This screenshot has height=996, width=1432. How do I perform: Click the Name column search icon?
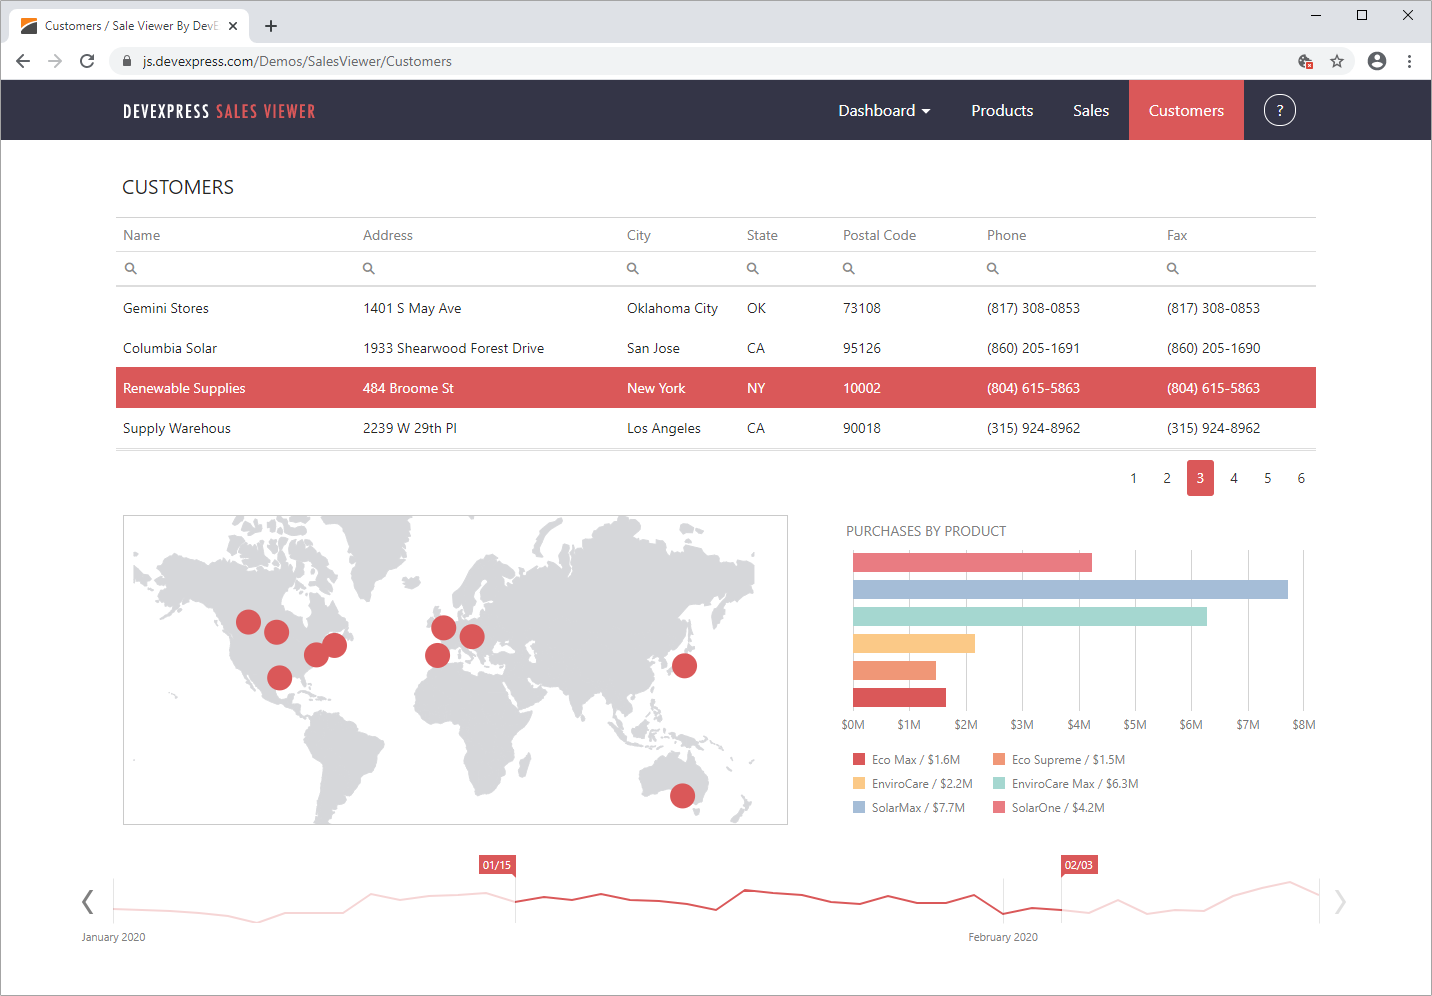pos(130,268)
